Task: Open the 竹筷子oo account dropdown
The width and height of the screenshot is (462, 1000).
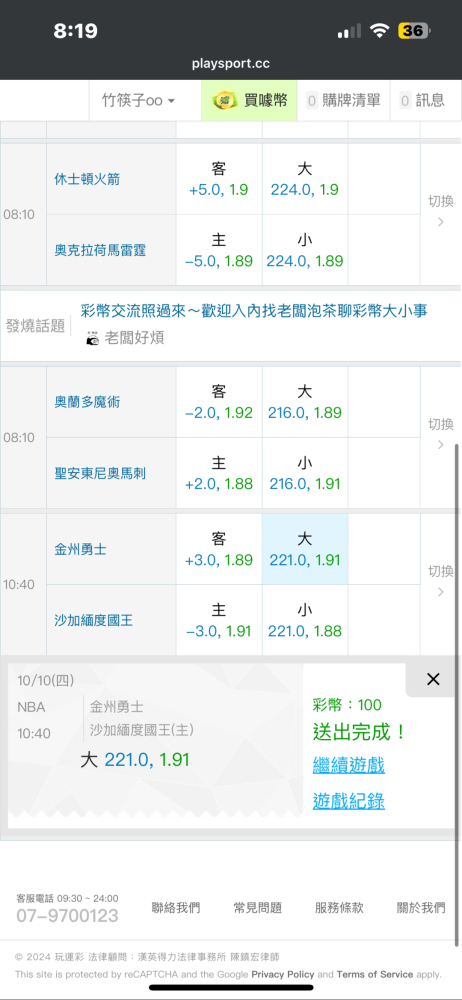Action: 138,100
